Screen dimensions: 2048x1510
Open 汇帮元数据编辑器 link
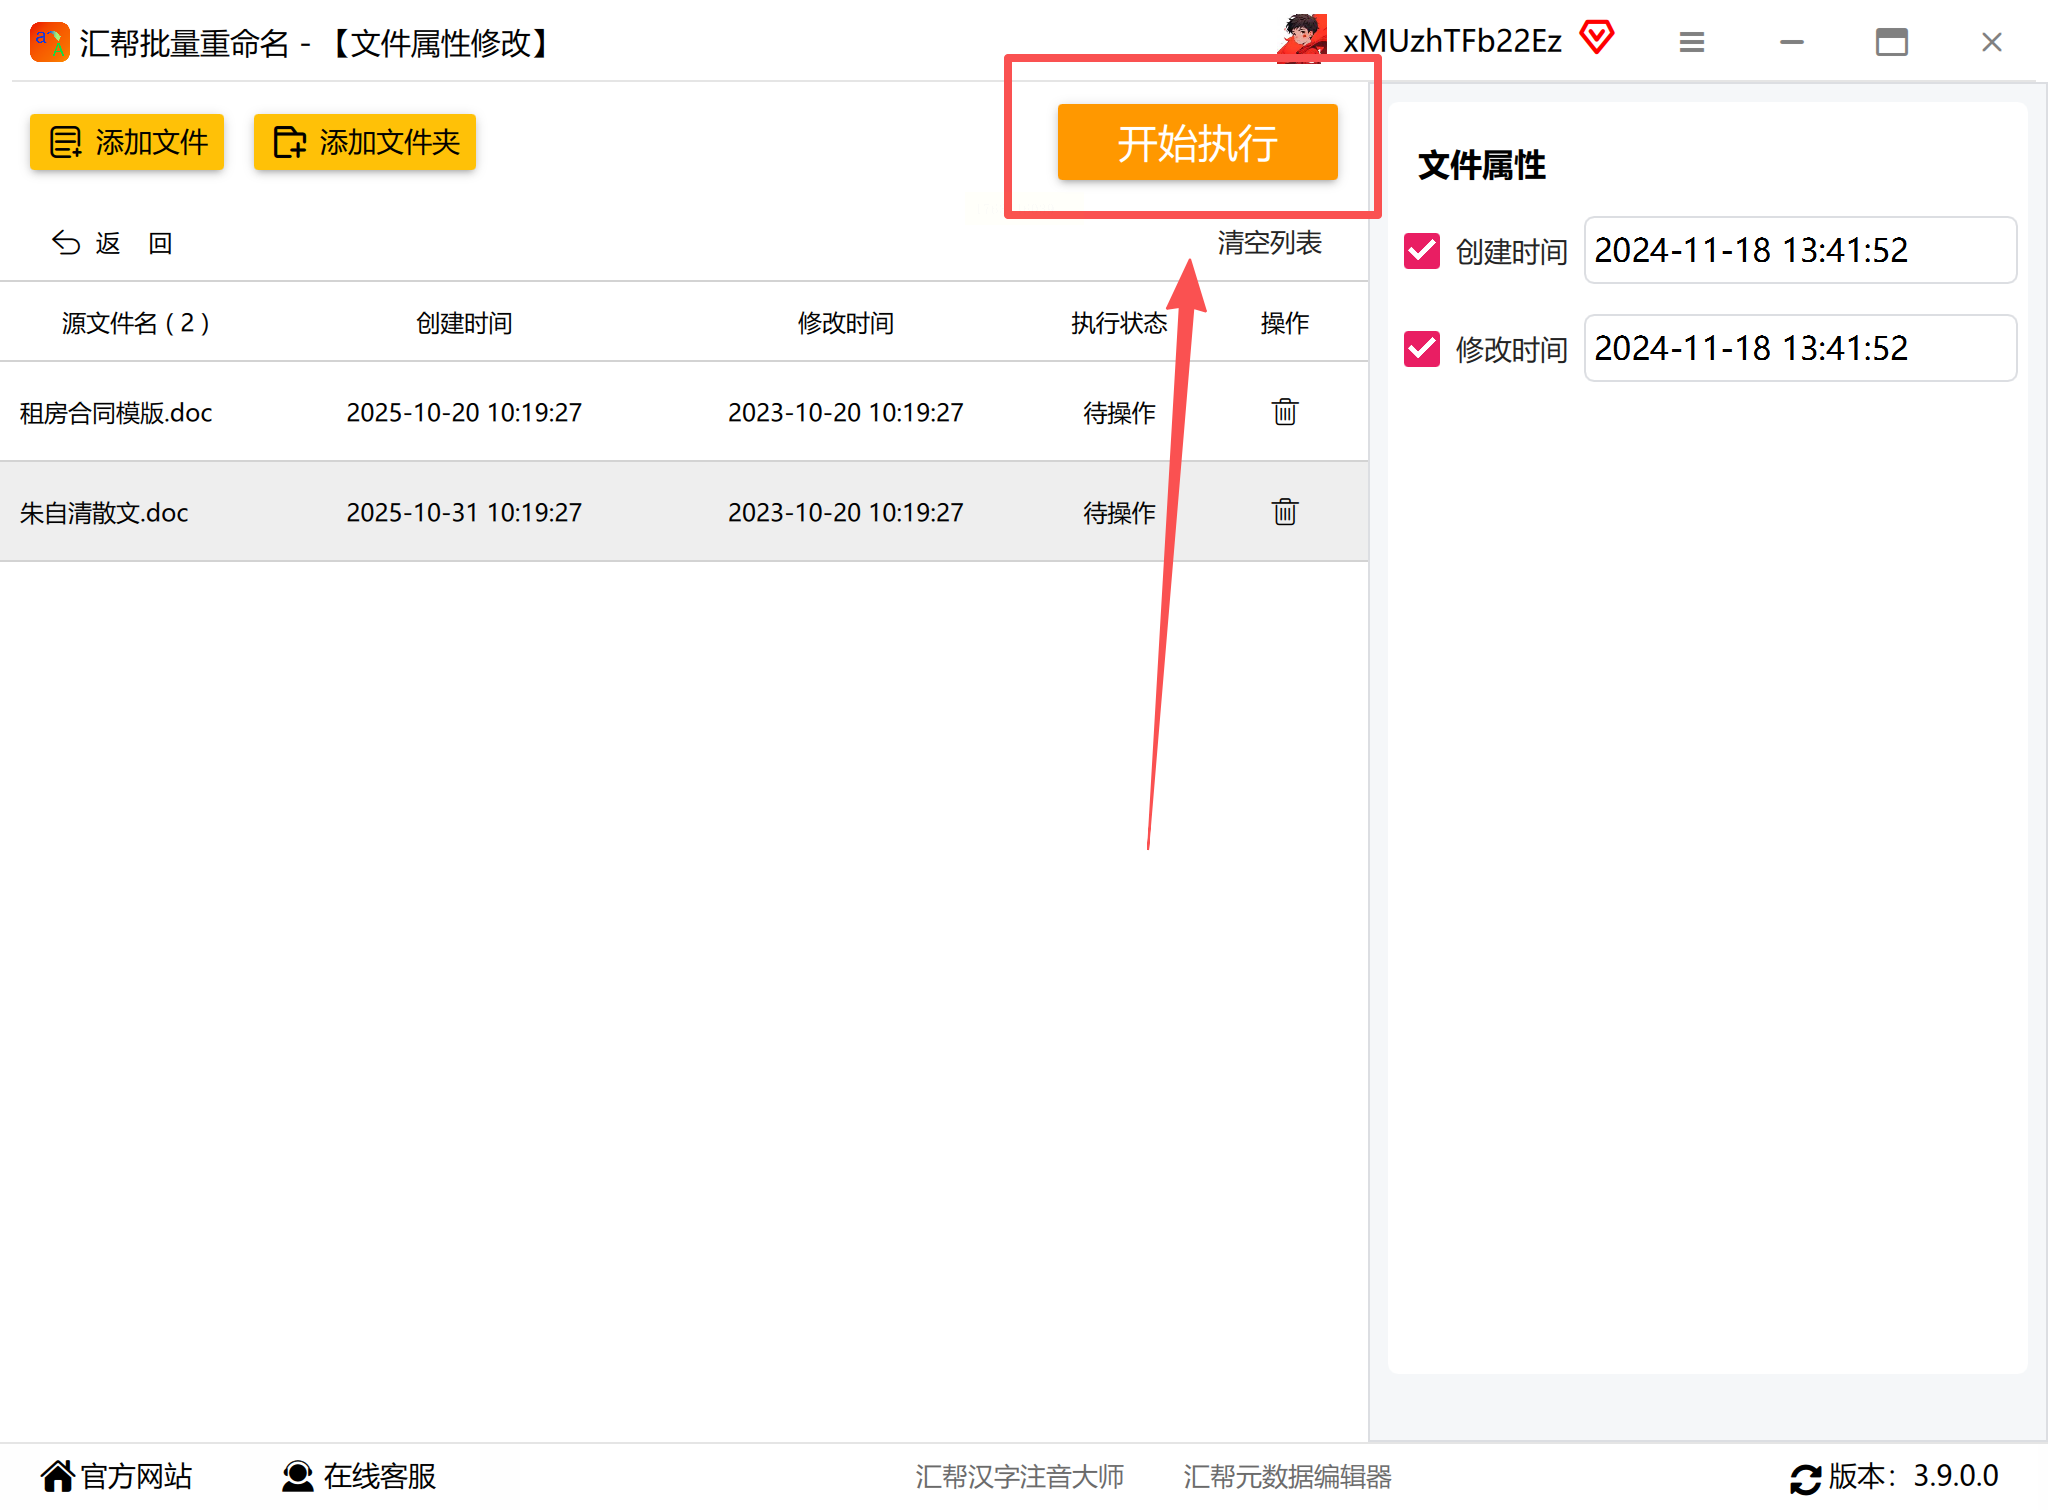click(x=1287, y=1476)
